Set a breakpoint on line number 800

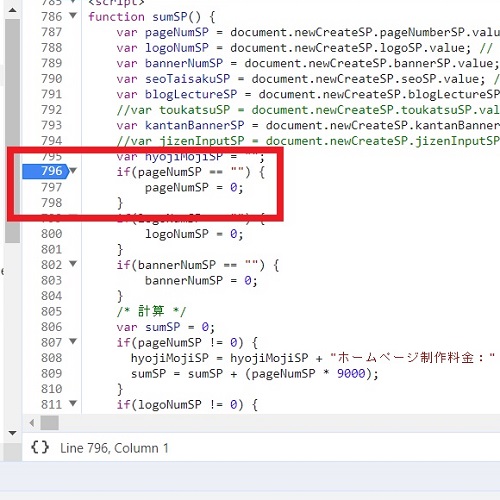coord(52,234)
